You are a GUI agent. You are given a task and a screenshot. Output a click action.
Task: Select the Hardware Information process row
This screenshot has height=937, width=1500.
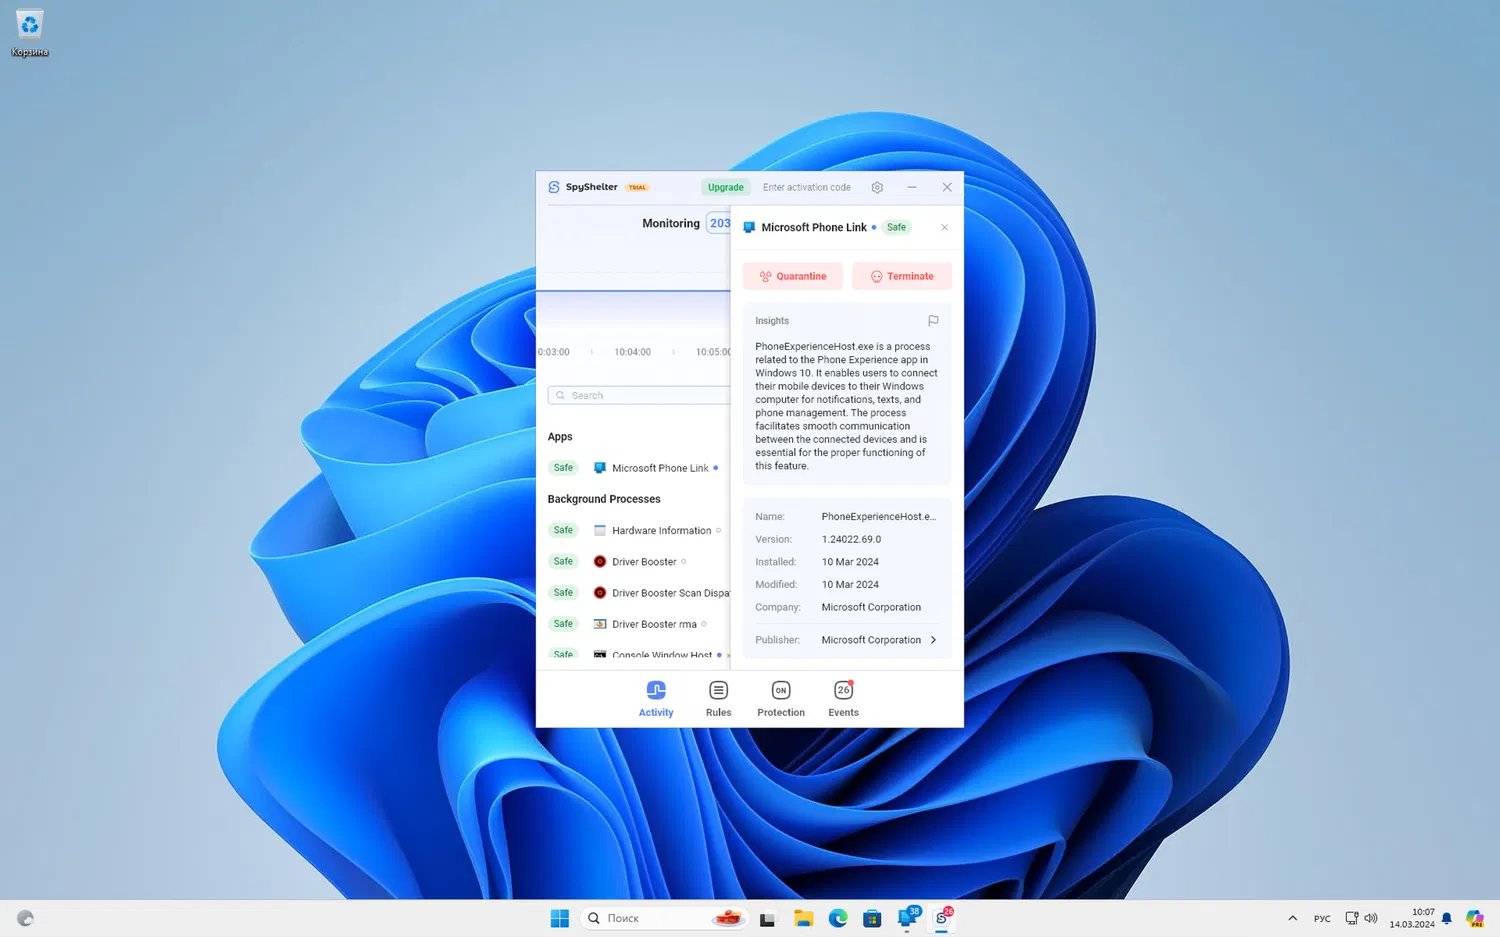click(x=639, y=530)
